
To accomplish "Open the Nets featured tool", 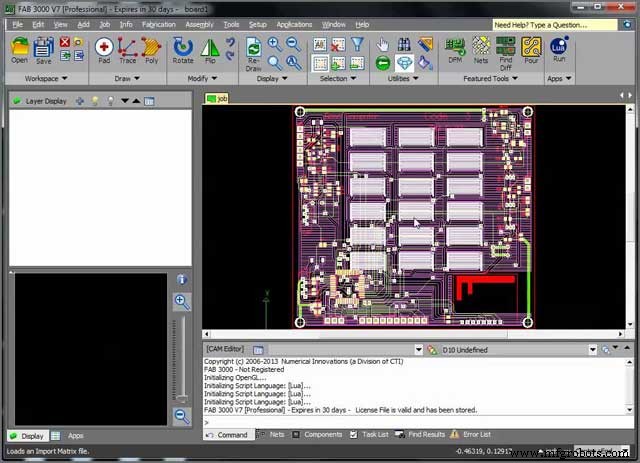I will coord(481,51).
